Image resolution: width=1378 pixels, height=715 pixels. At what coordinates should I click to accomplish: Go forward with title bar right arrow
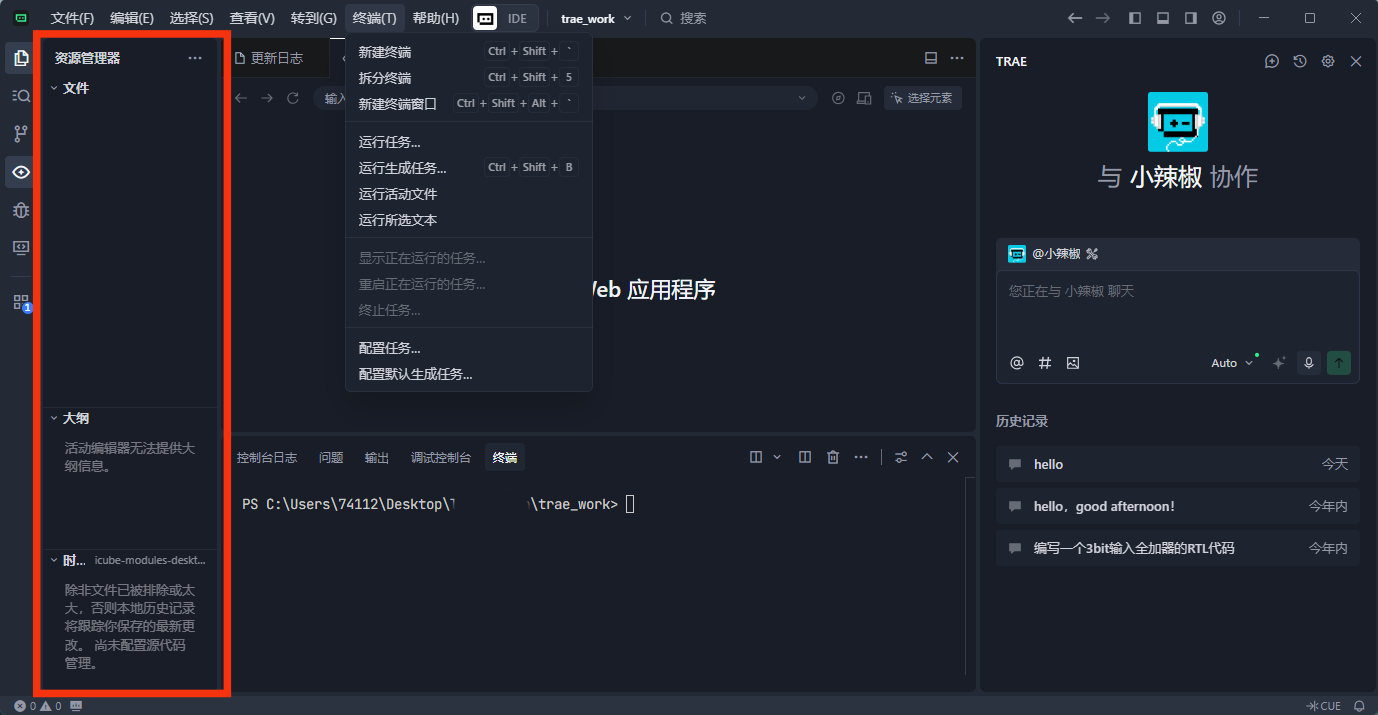pos(1103,18)
